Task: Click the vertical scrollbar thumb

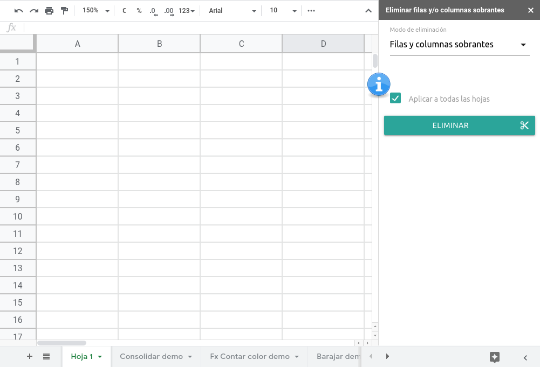Action: [x=375, y=61]
